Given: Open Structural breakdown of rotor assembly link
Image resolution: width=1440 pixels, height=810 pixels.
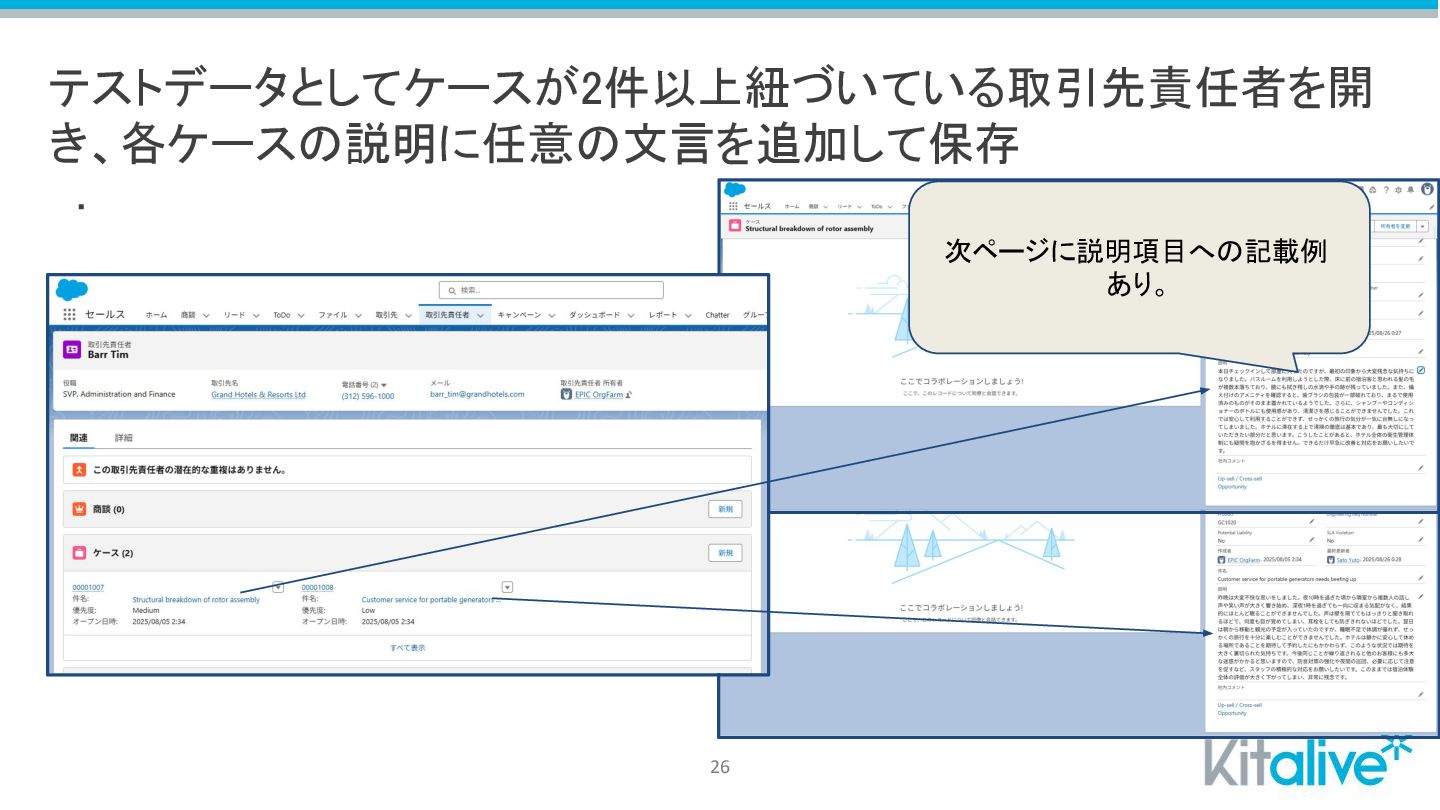Looking at the screenshot, I should tap(196, 600).
